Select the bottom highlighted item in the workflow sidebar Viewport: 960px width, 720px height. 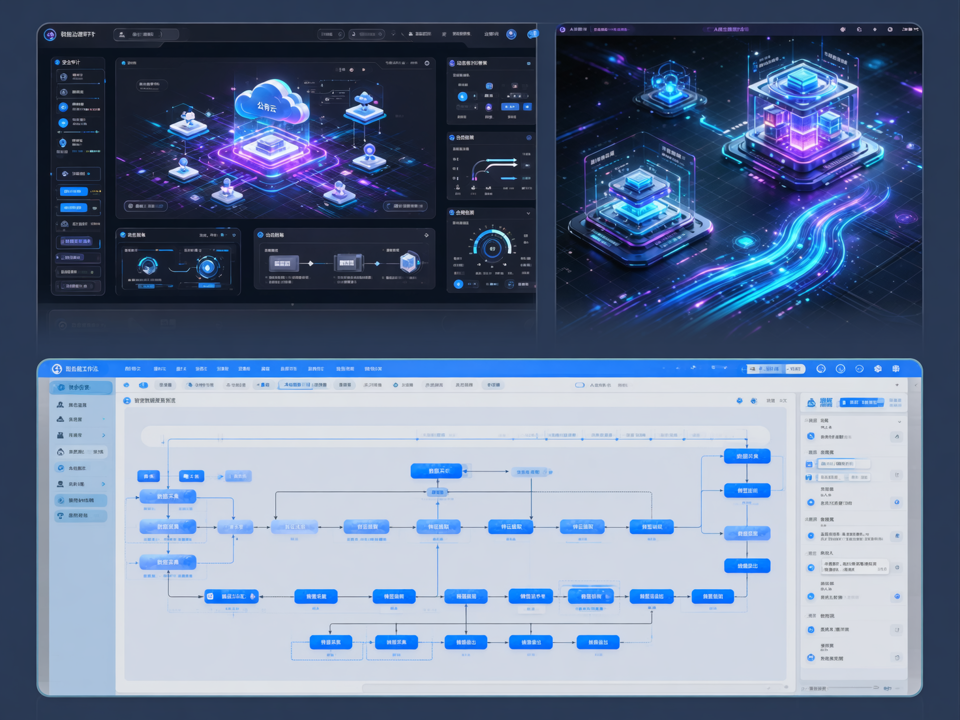coord(81,516)
